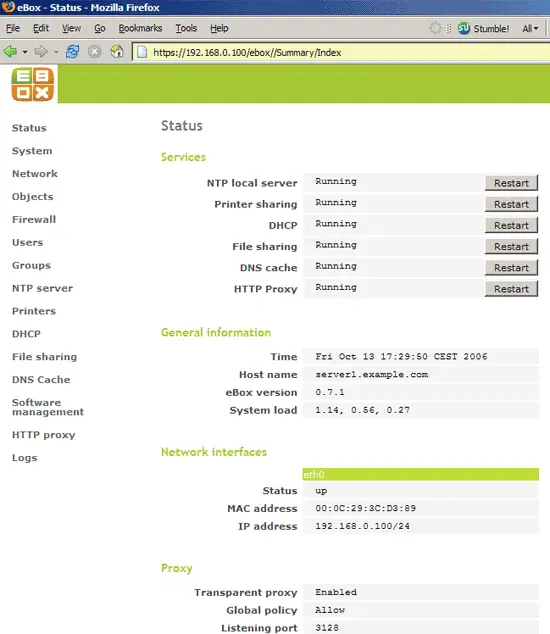
Task: Open Back button history dropdown arrow
Action: tap(25, 52)
